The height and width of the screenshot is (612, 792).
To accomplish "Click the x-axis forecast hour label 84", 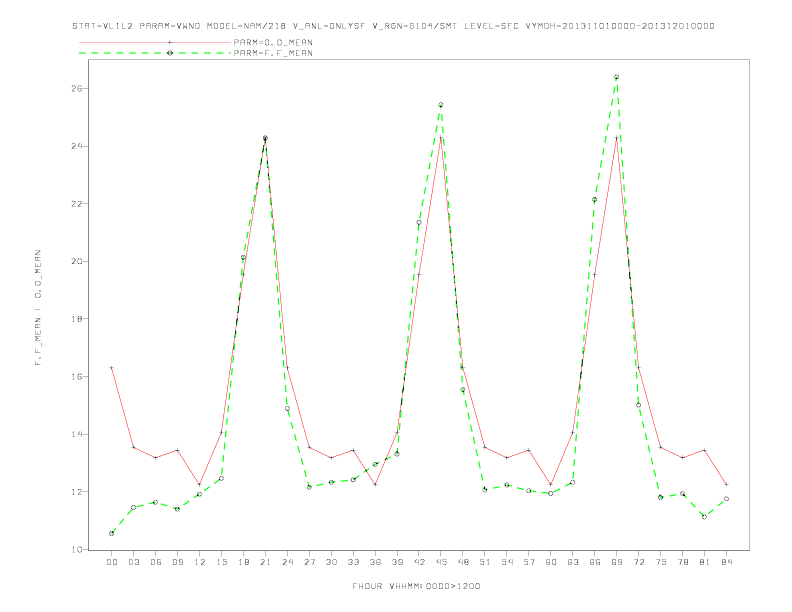I will click(727, 562).
